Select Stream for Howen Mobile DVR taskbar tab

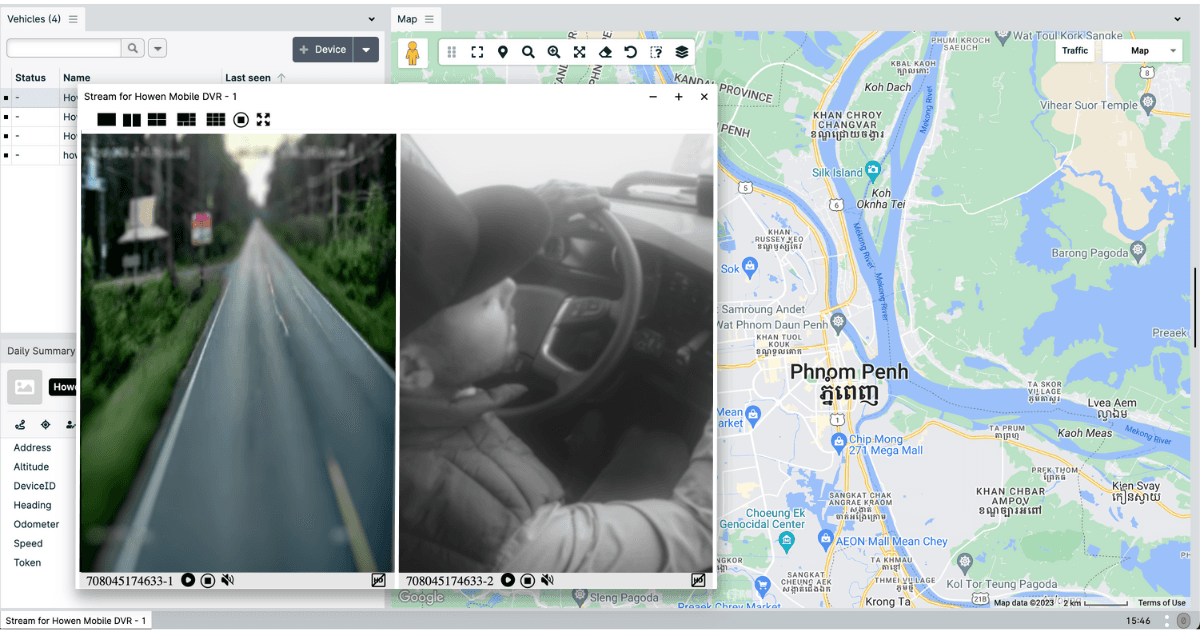[x=76, y=619]
